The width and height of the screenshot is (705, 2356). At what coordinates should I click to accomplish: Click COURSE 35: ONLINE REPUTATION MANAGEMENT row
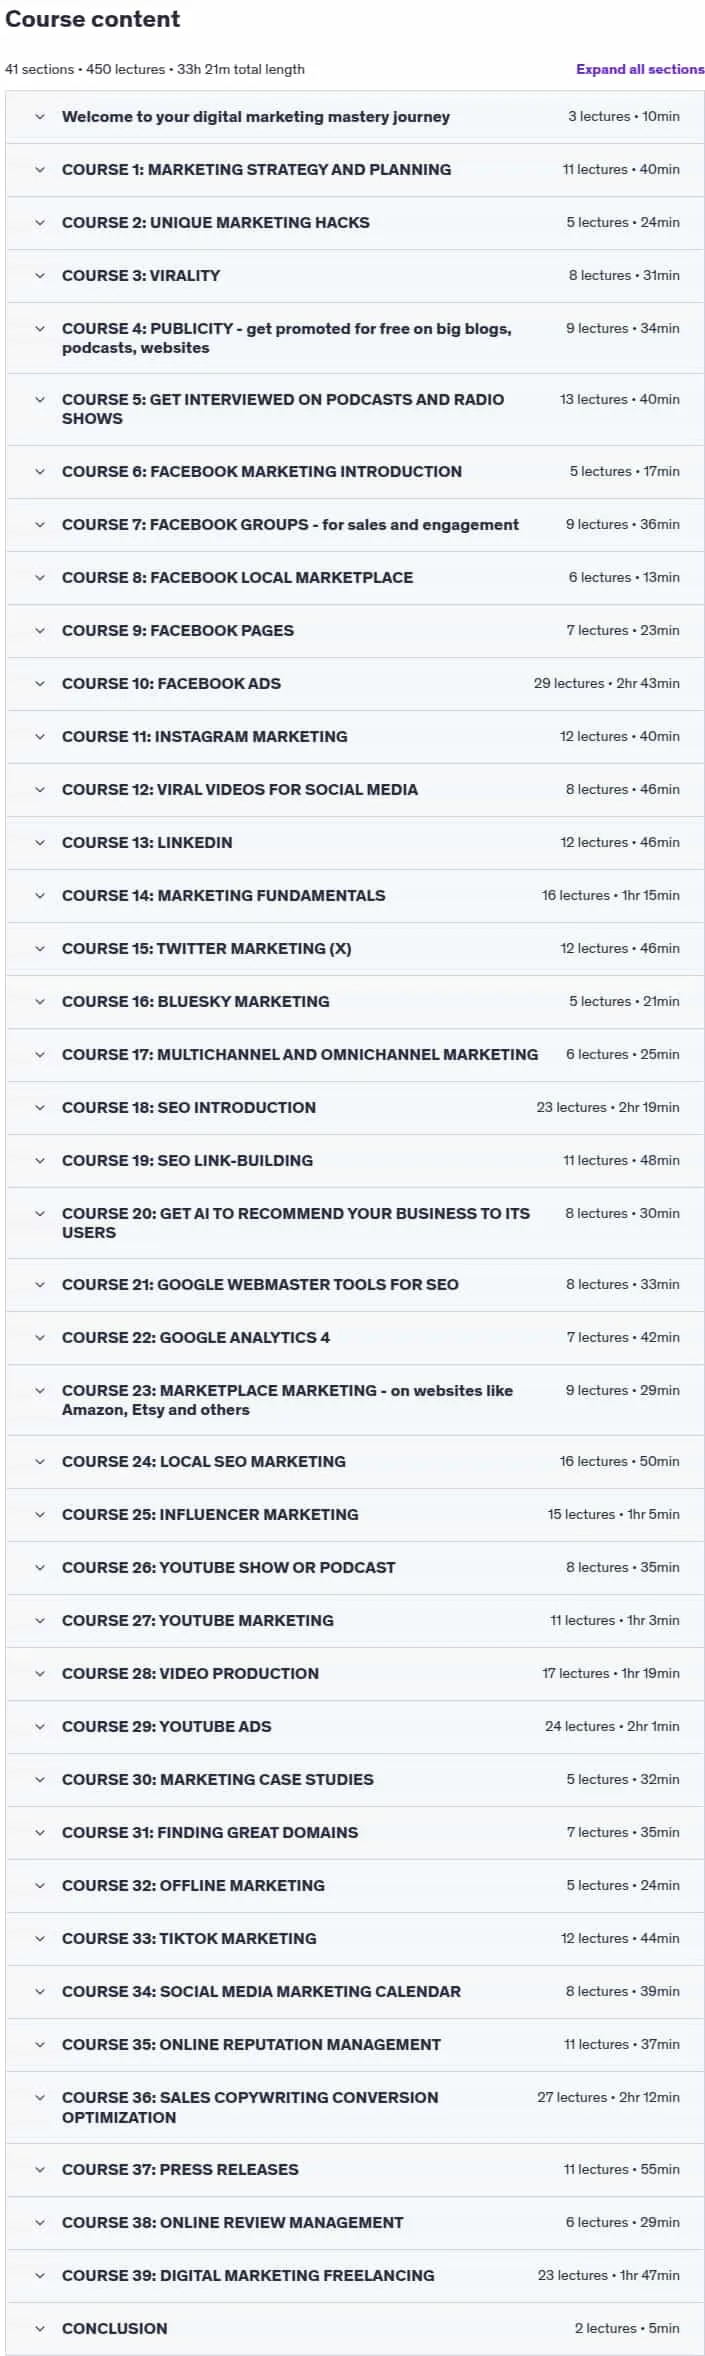tap(355, 2045)
